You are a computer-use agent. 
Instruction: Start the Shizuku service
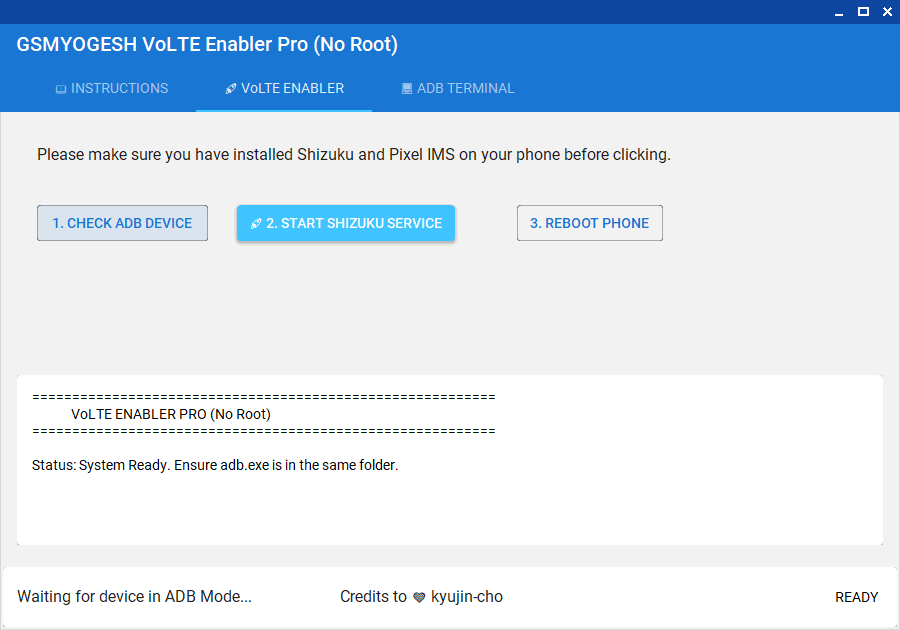[346, 223]
